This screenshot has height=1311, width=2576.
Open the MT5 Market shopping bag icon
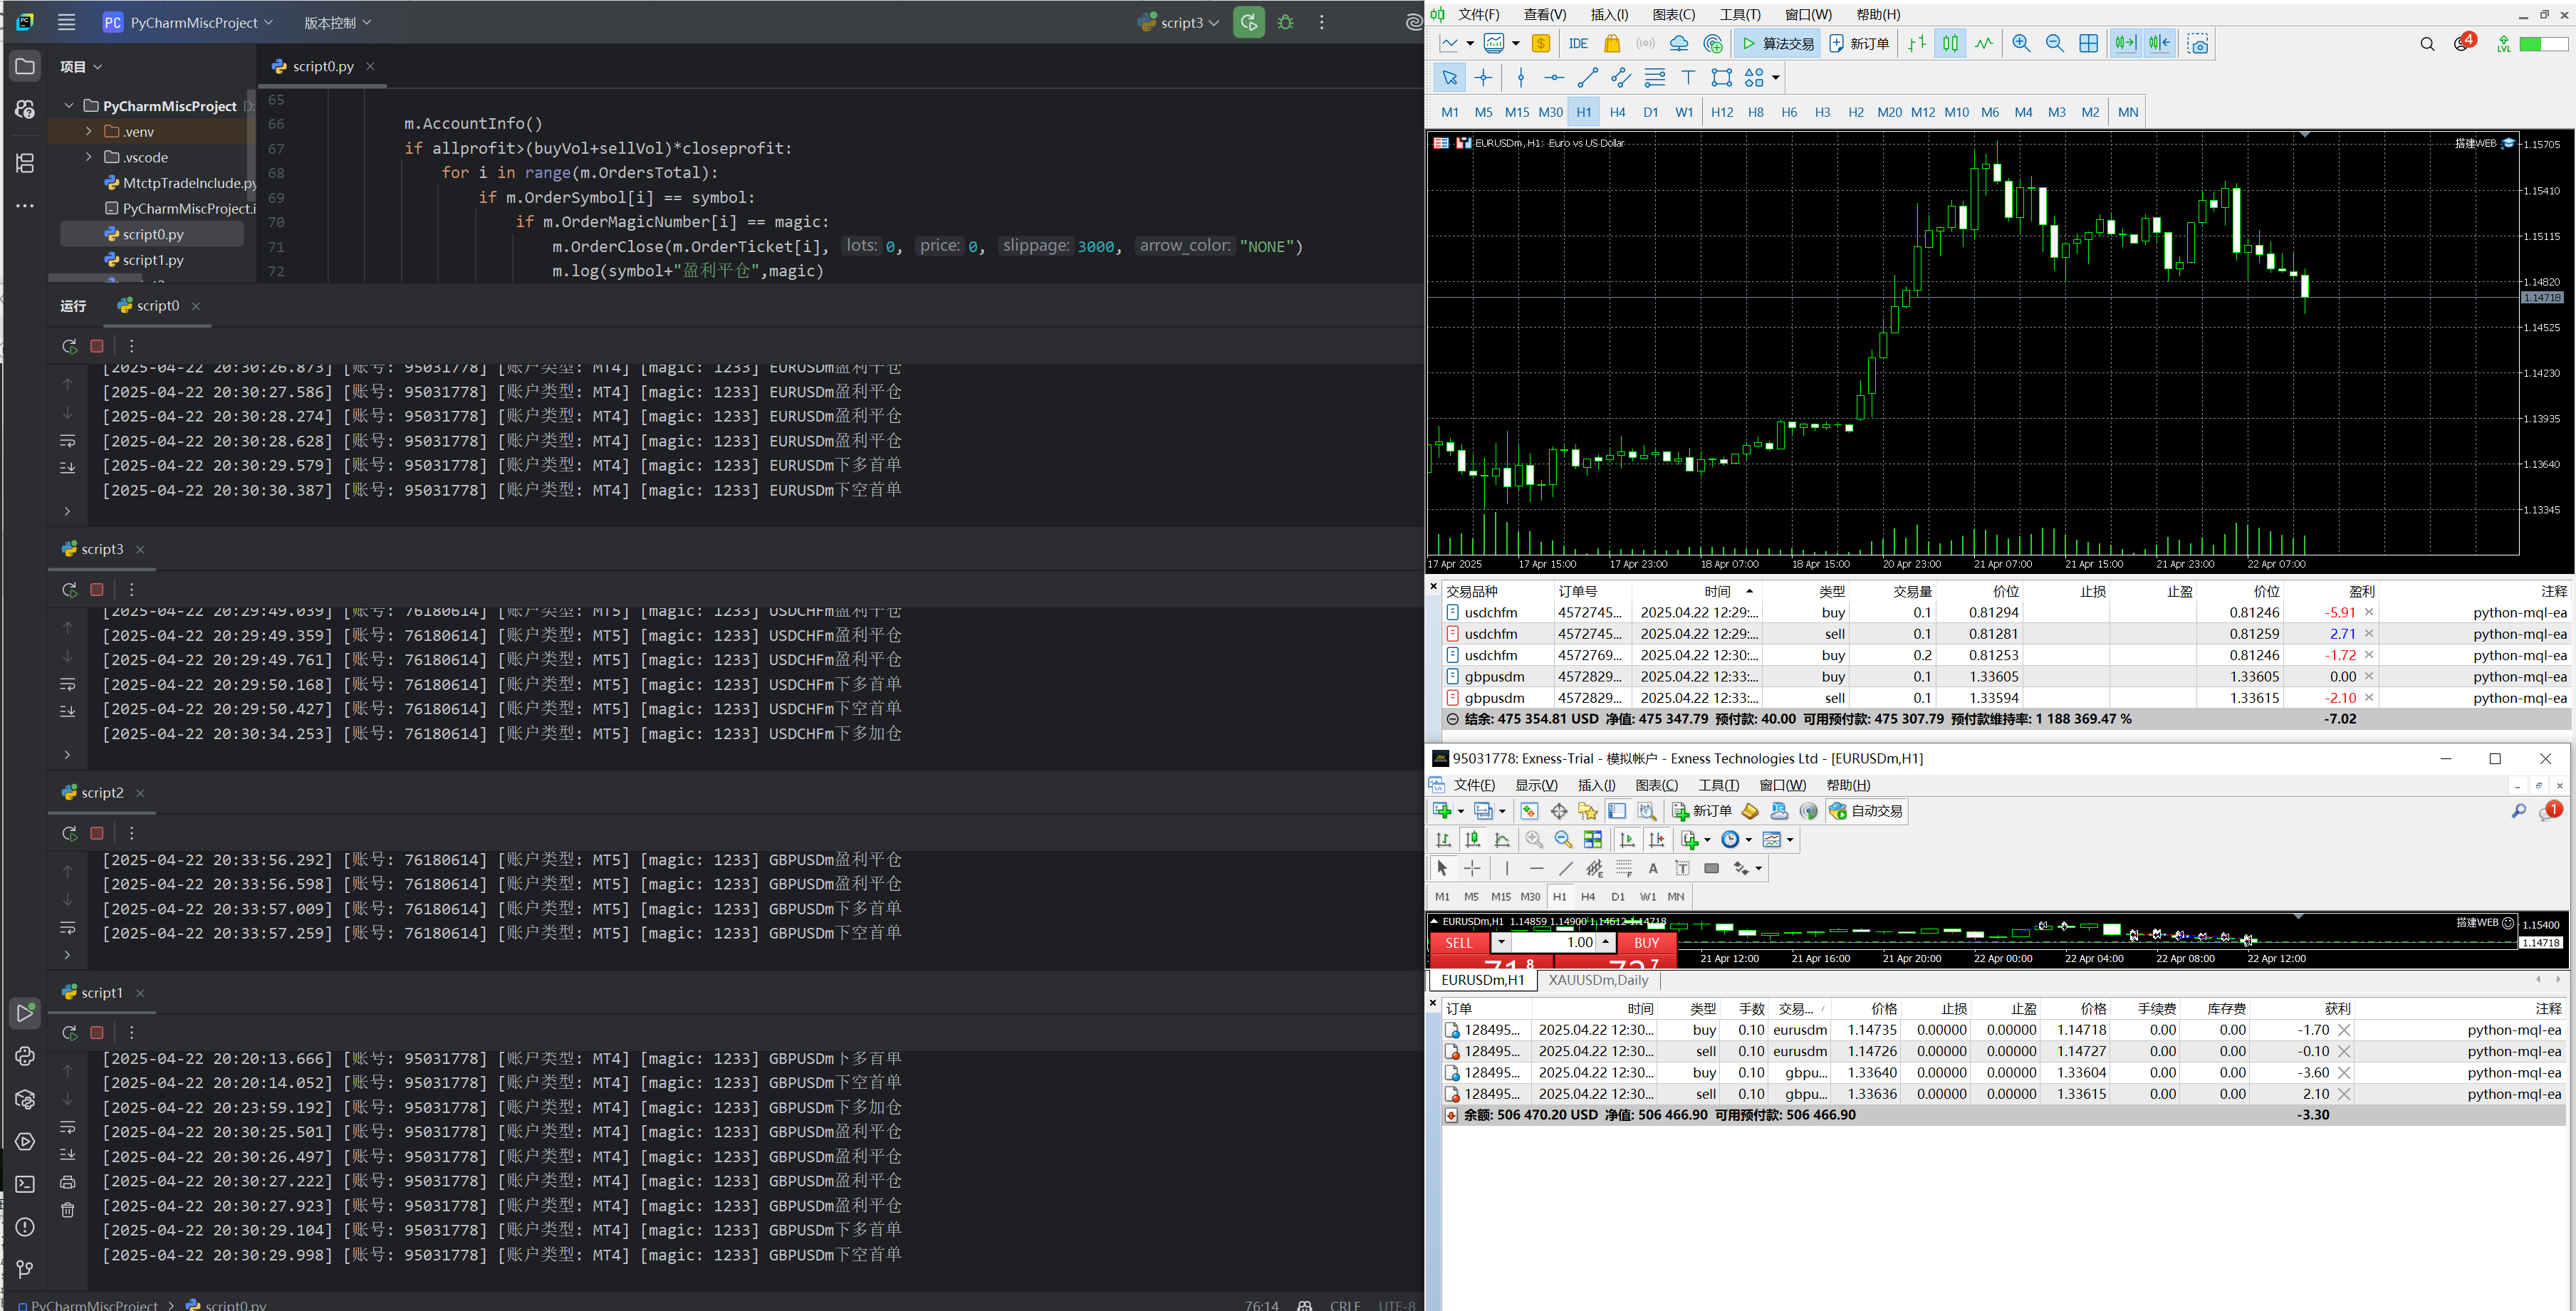pyautogui.click(x=1612, y=43)
